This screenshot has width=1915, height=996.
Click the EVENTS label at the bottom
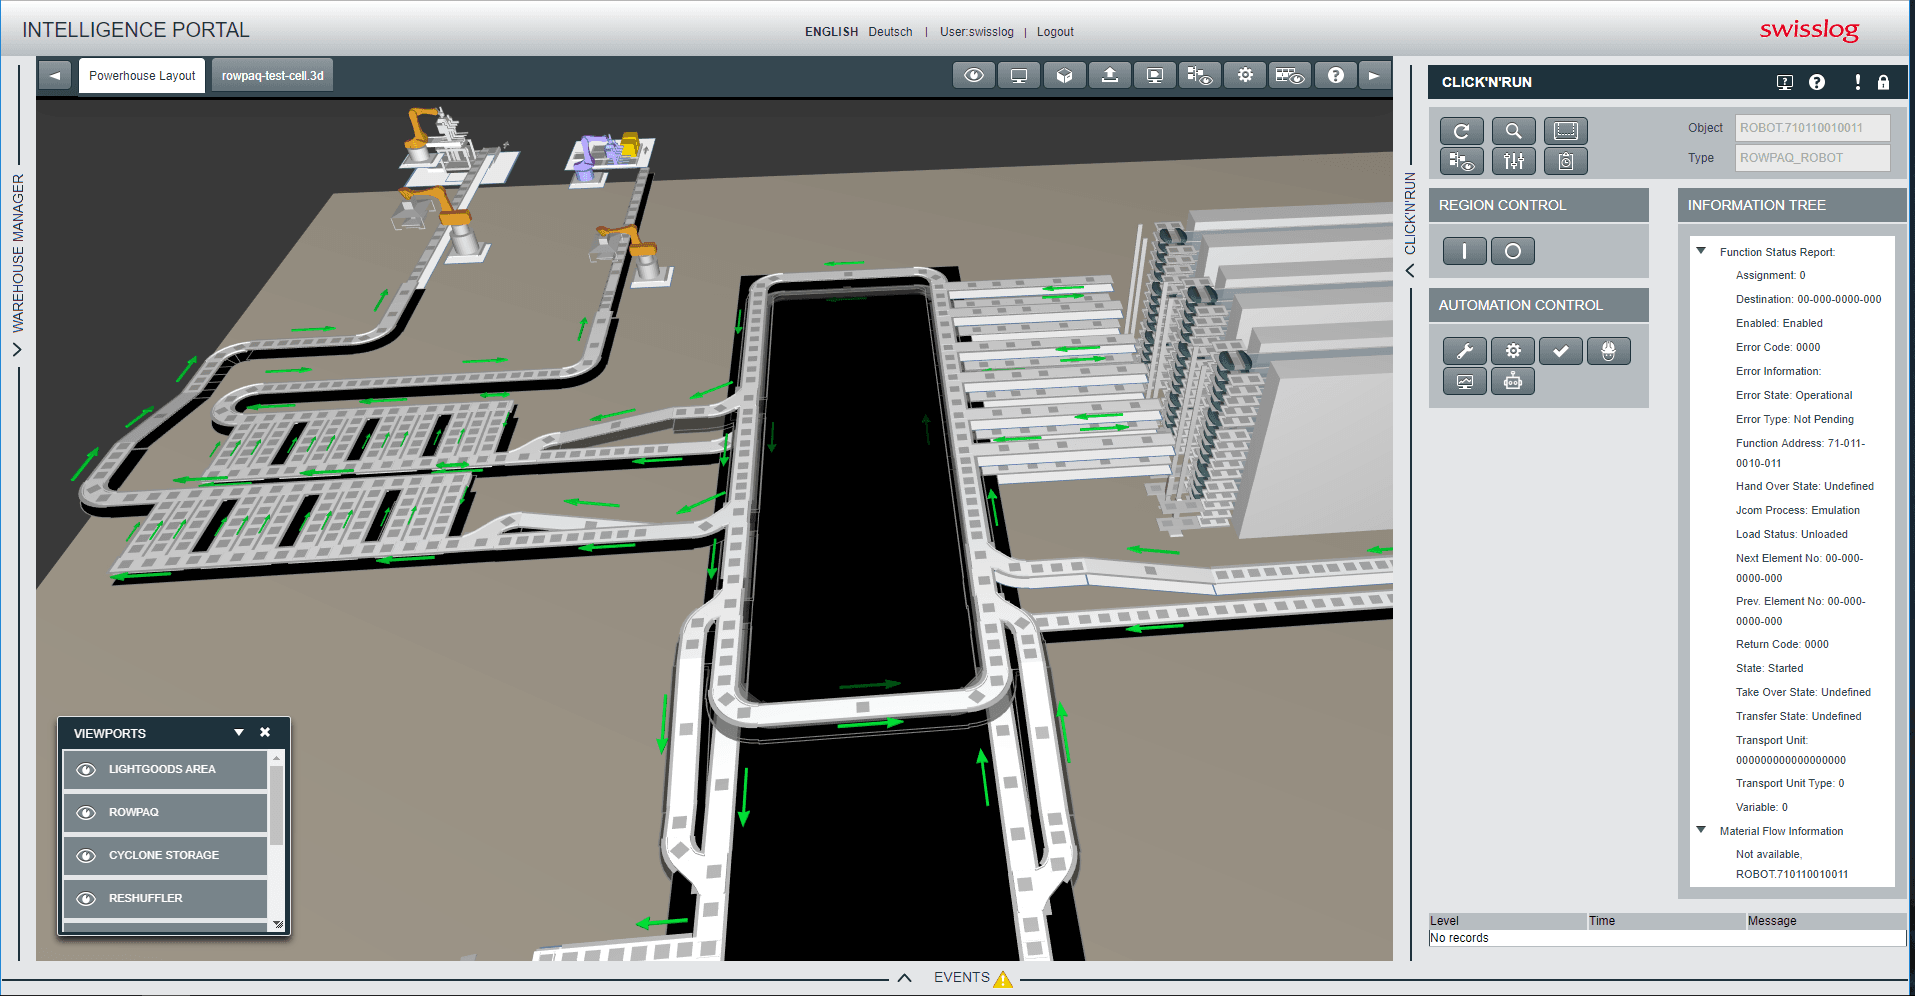962,978
